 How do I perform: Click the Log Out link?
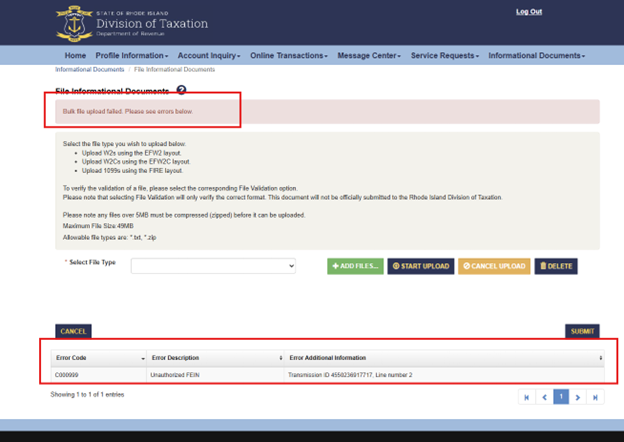529,12
